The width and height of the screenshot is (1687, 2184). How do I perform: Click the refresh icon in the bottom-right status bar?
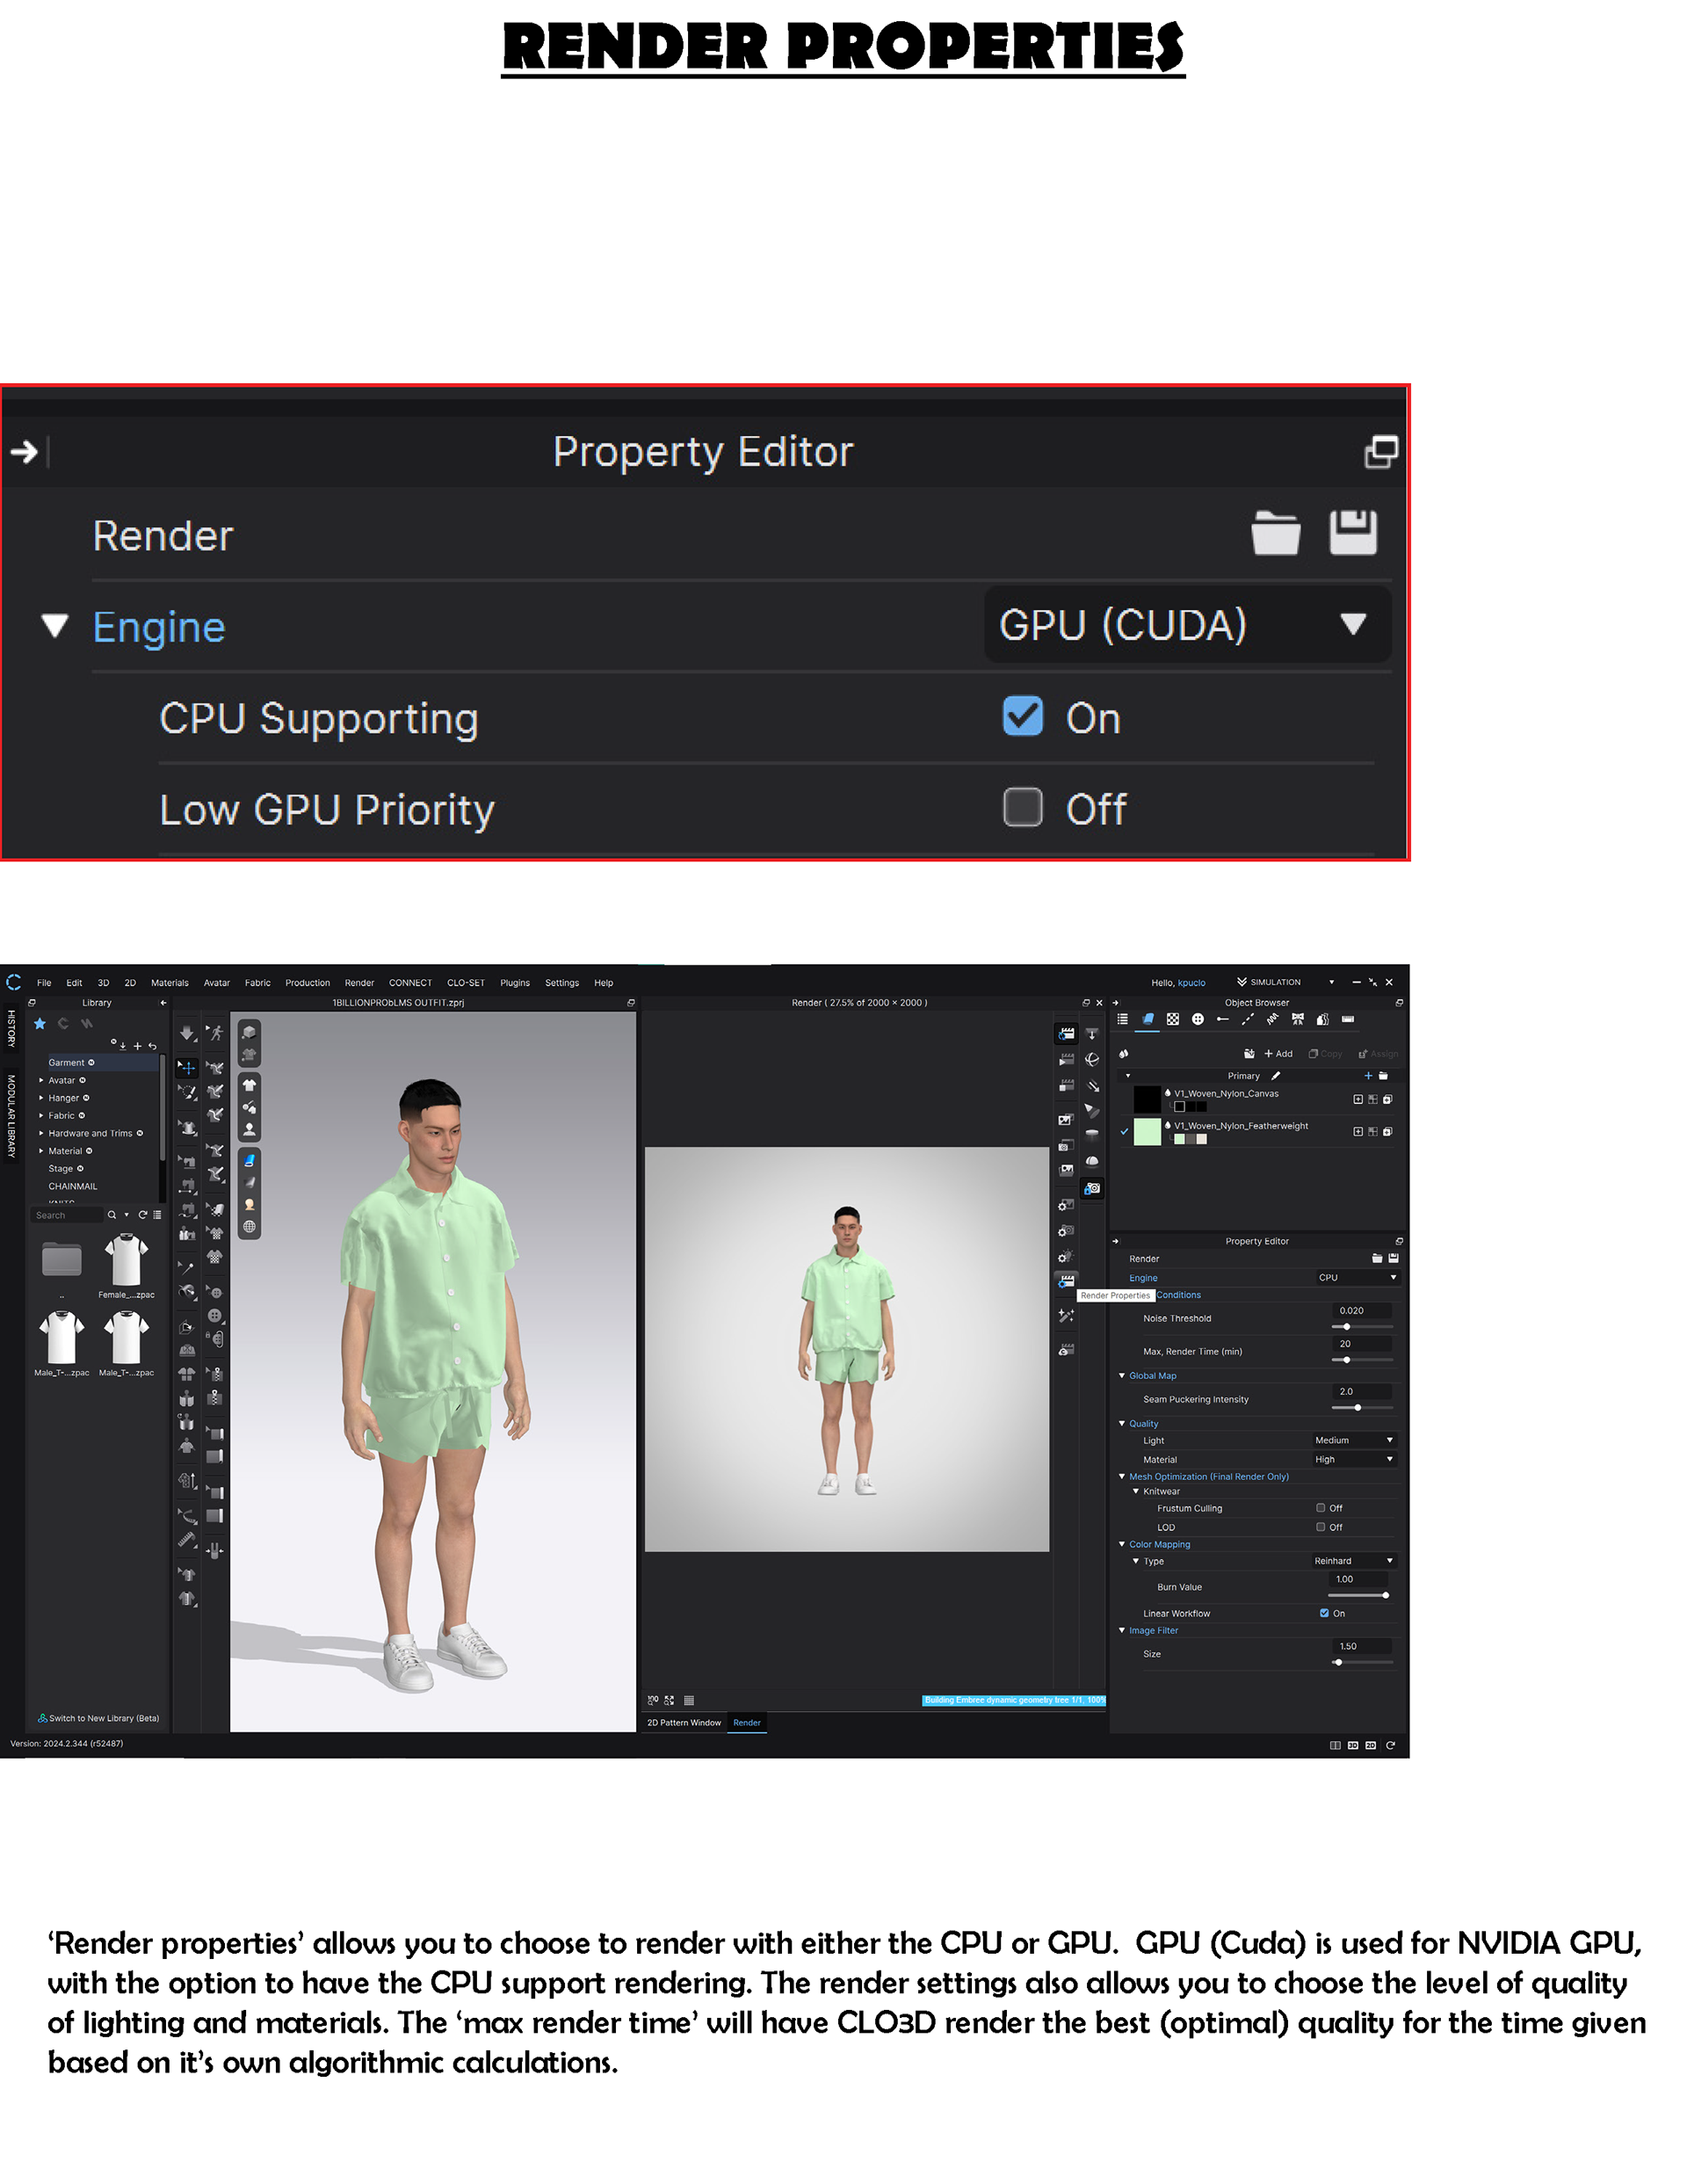click(x=1390, y=1745)
